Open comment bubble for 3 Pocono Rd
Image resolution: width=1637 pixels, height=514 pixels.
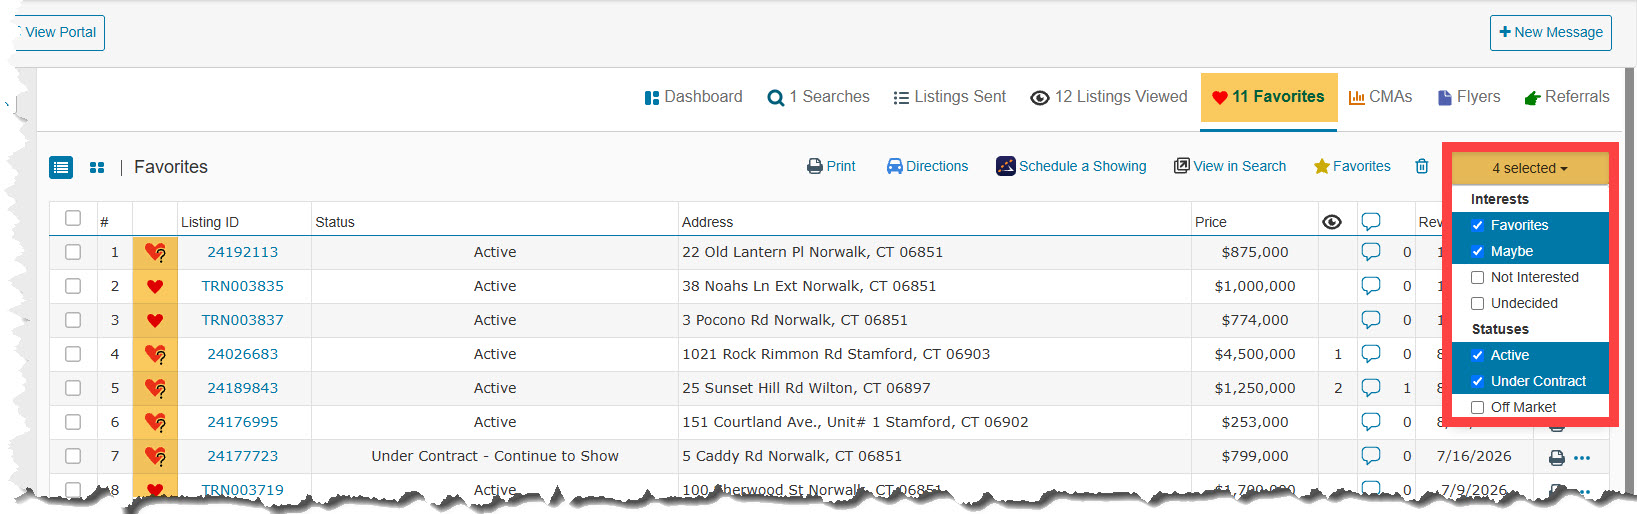(1371, 320)
